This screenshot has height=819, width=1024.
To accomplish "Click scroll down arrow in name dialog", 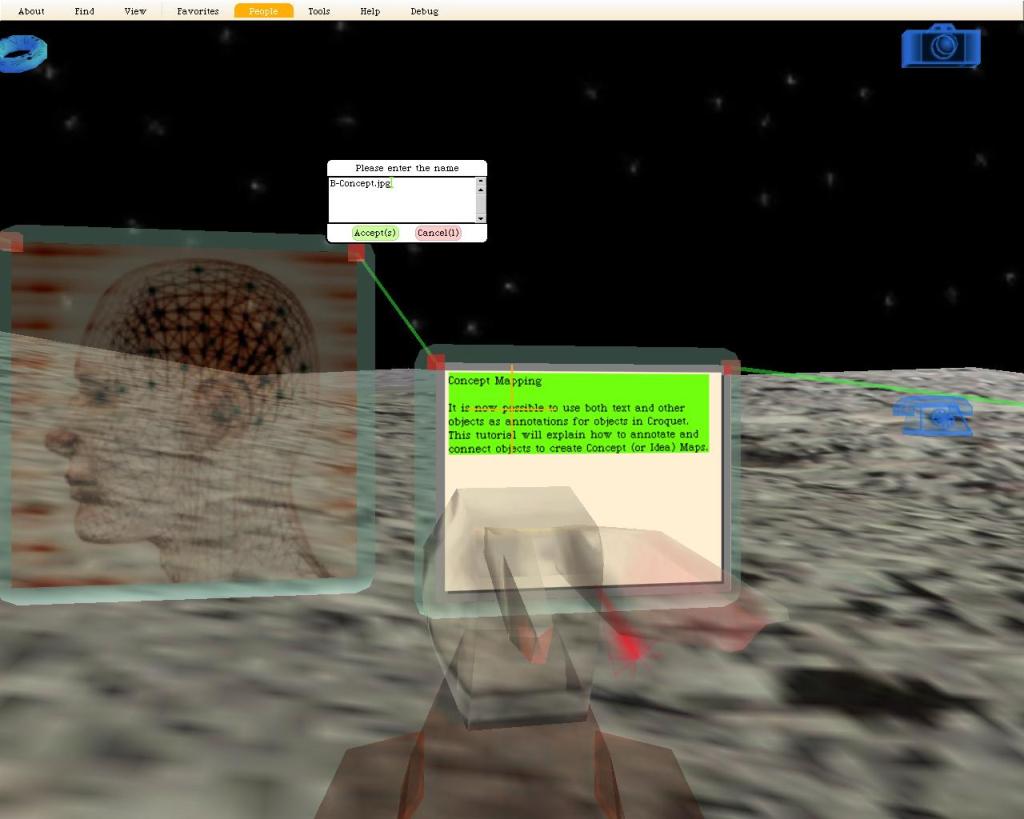I will (x=481, y=218).
